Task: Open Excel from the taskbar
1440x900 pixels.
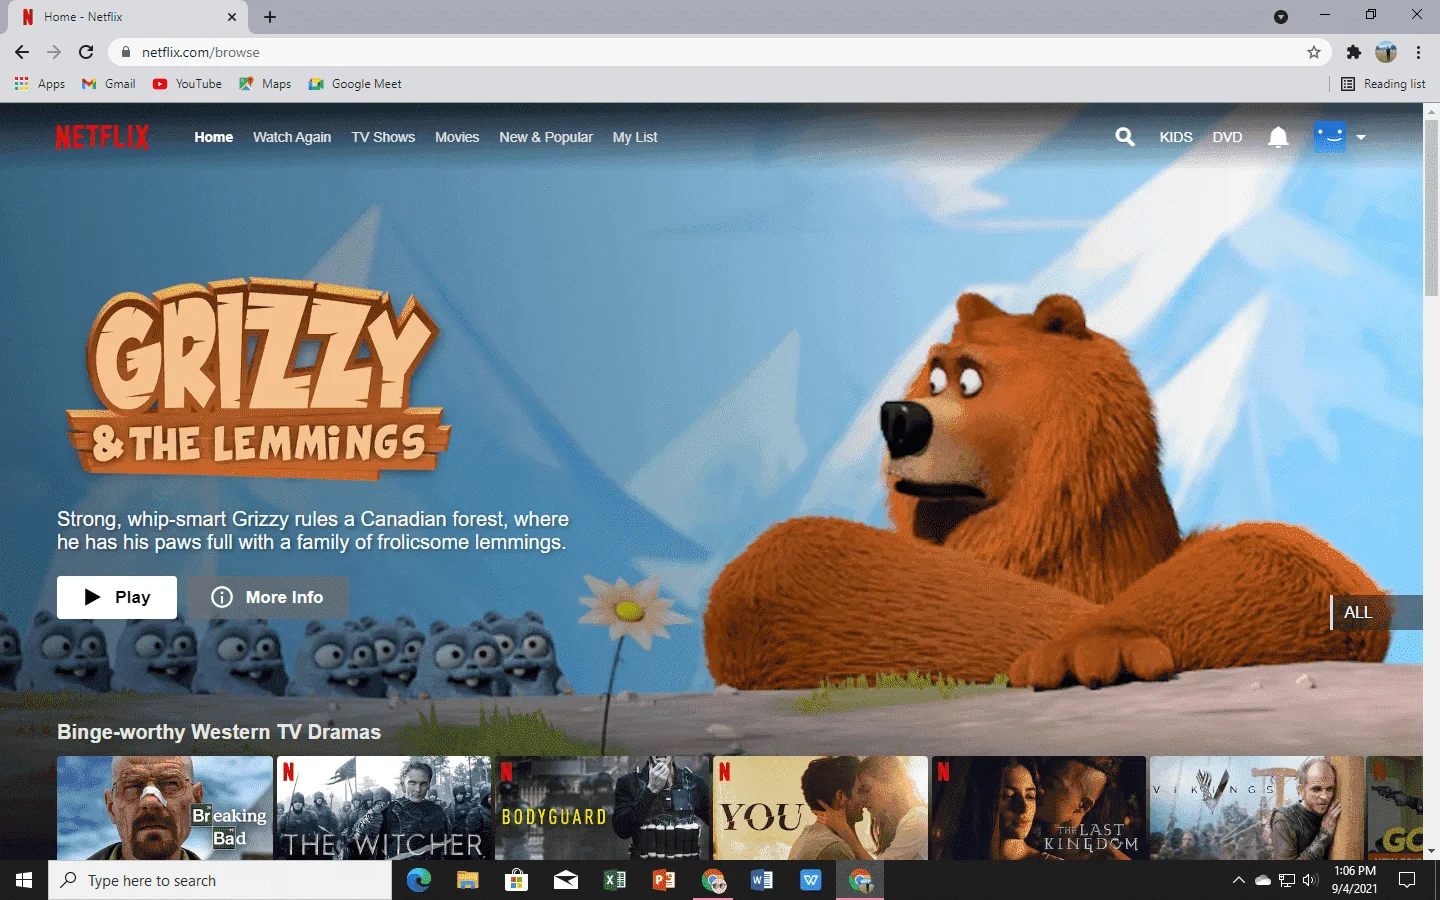Action: coord(615,881)
